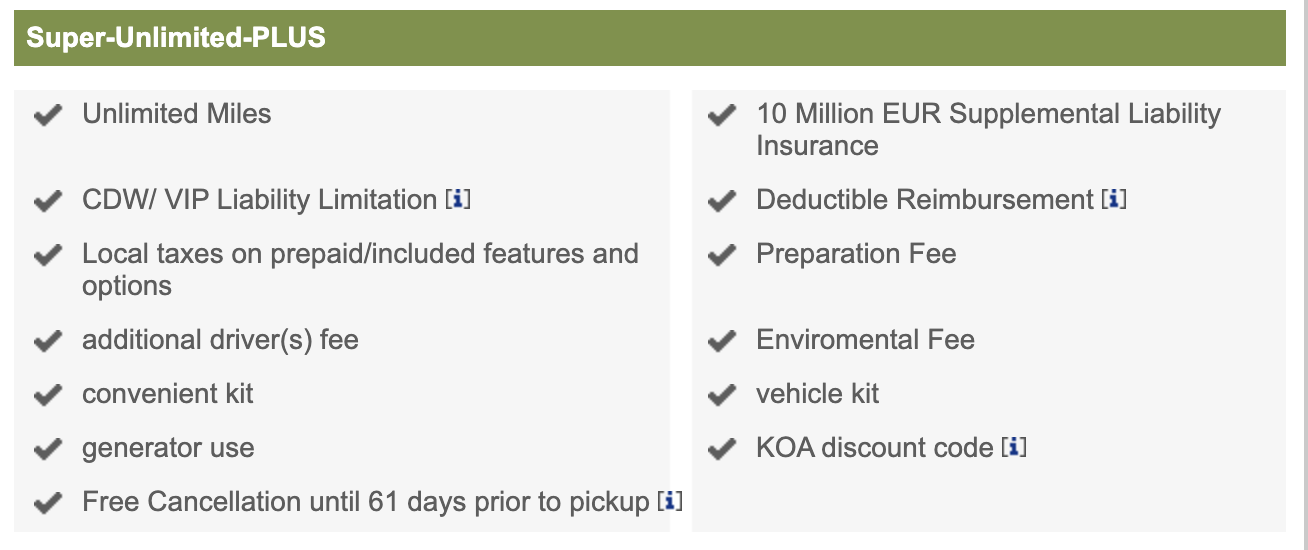The image size is (1308, 550).
Task: Click checkmark next to vehicle kit
Action: pos(721,396)
